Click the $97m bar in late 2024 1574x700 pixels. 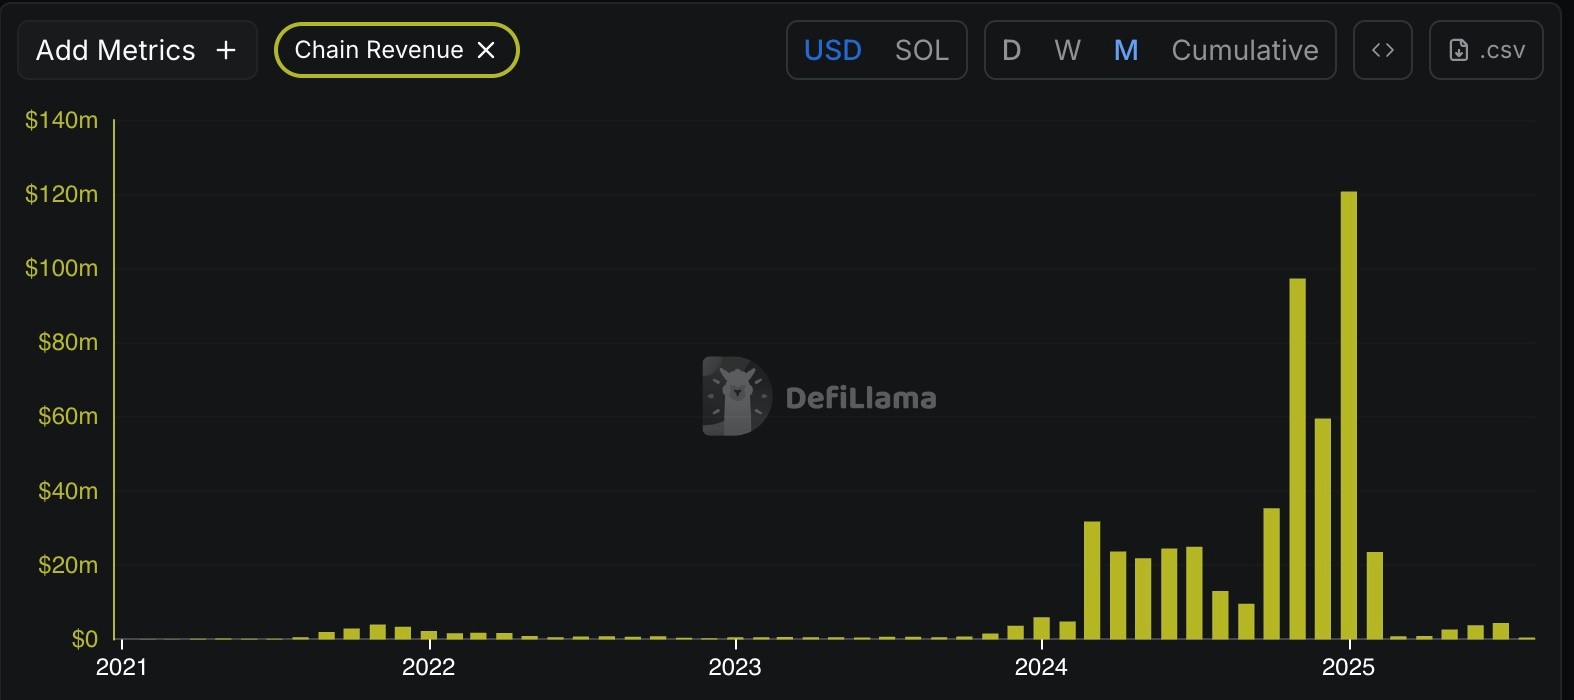pyautogui.click(x=1297, y=458)
